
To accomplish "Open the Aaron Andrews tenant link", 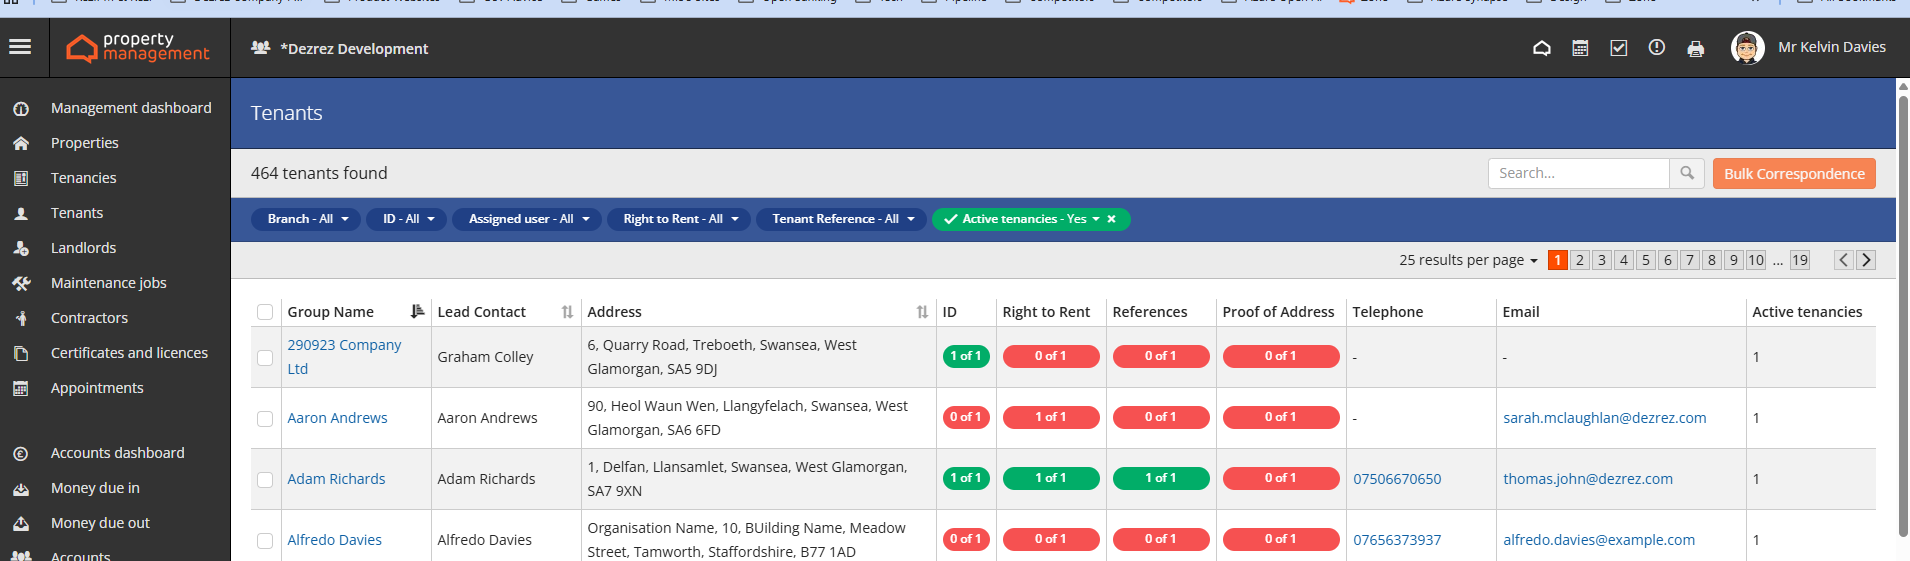I will pyautogui.click(x=337, y=418).
